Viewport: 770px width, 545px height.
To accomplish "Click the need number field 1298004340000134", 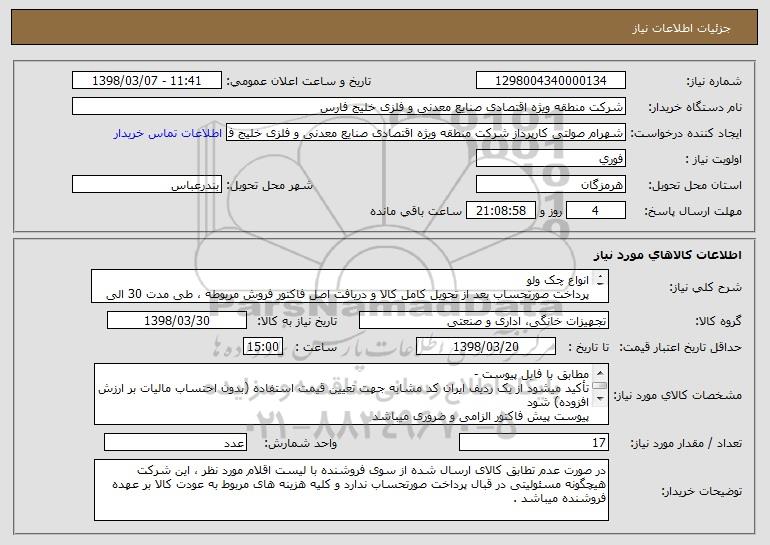I will click(x=550, y=81).
